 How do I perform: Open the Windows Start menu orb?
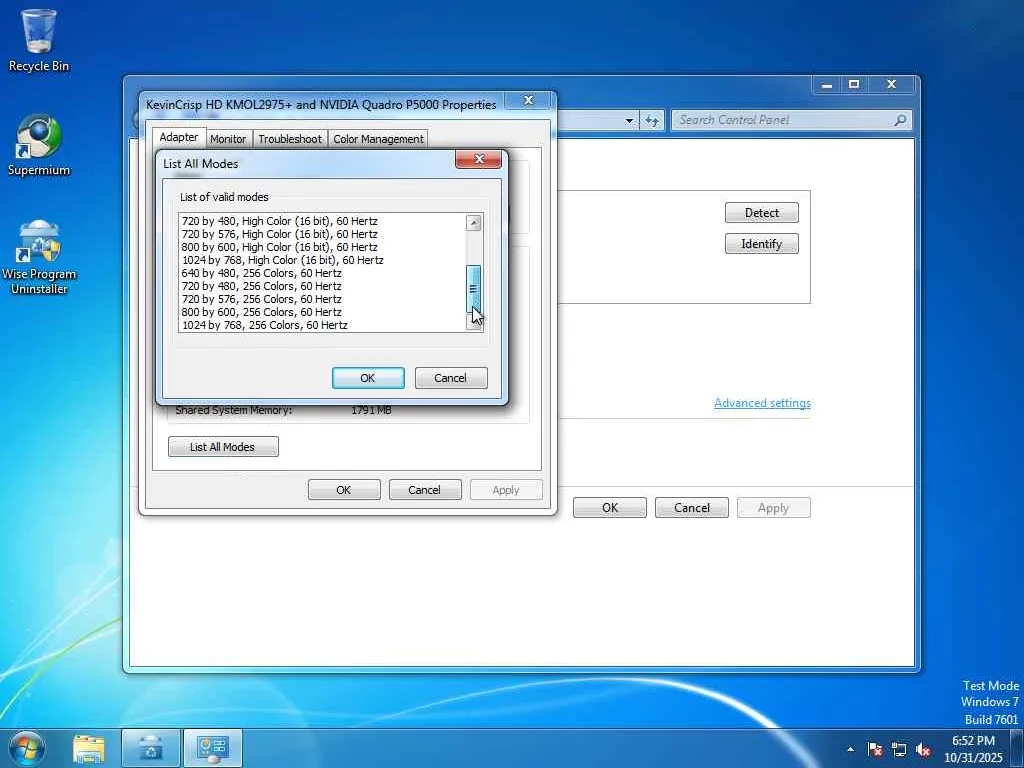(x=27, y=748)
